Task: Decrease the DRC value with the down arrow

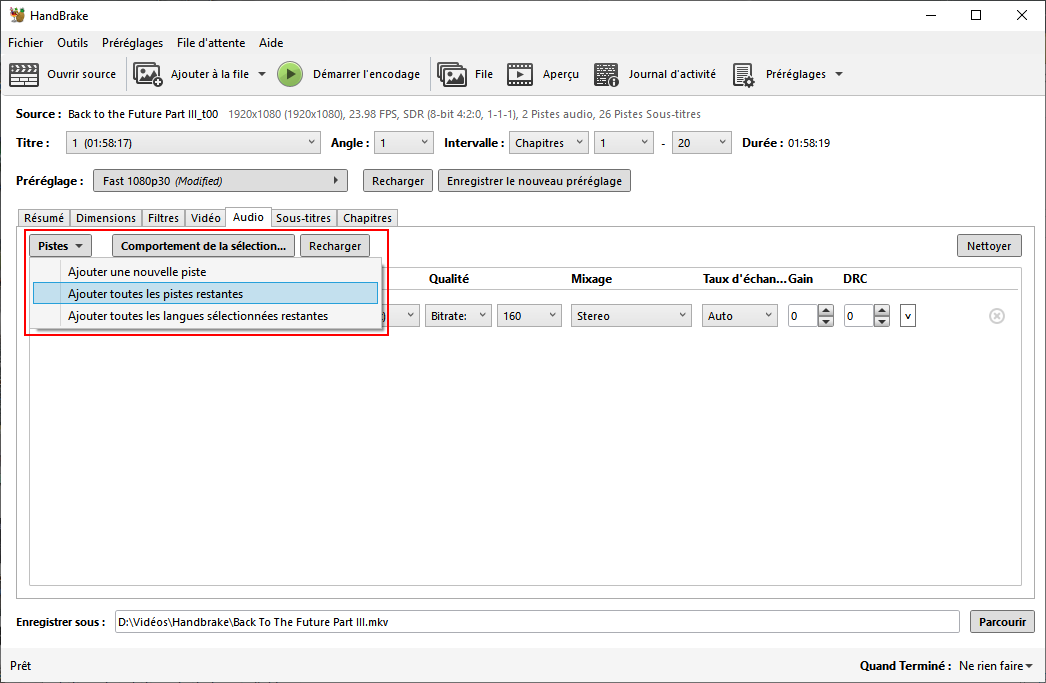Action: click(881, 322)
